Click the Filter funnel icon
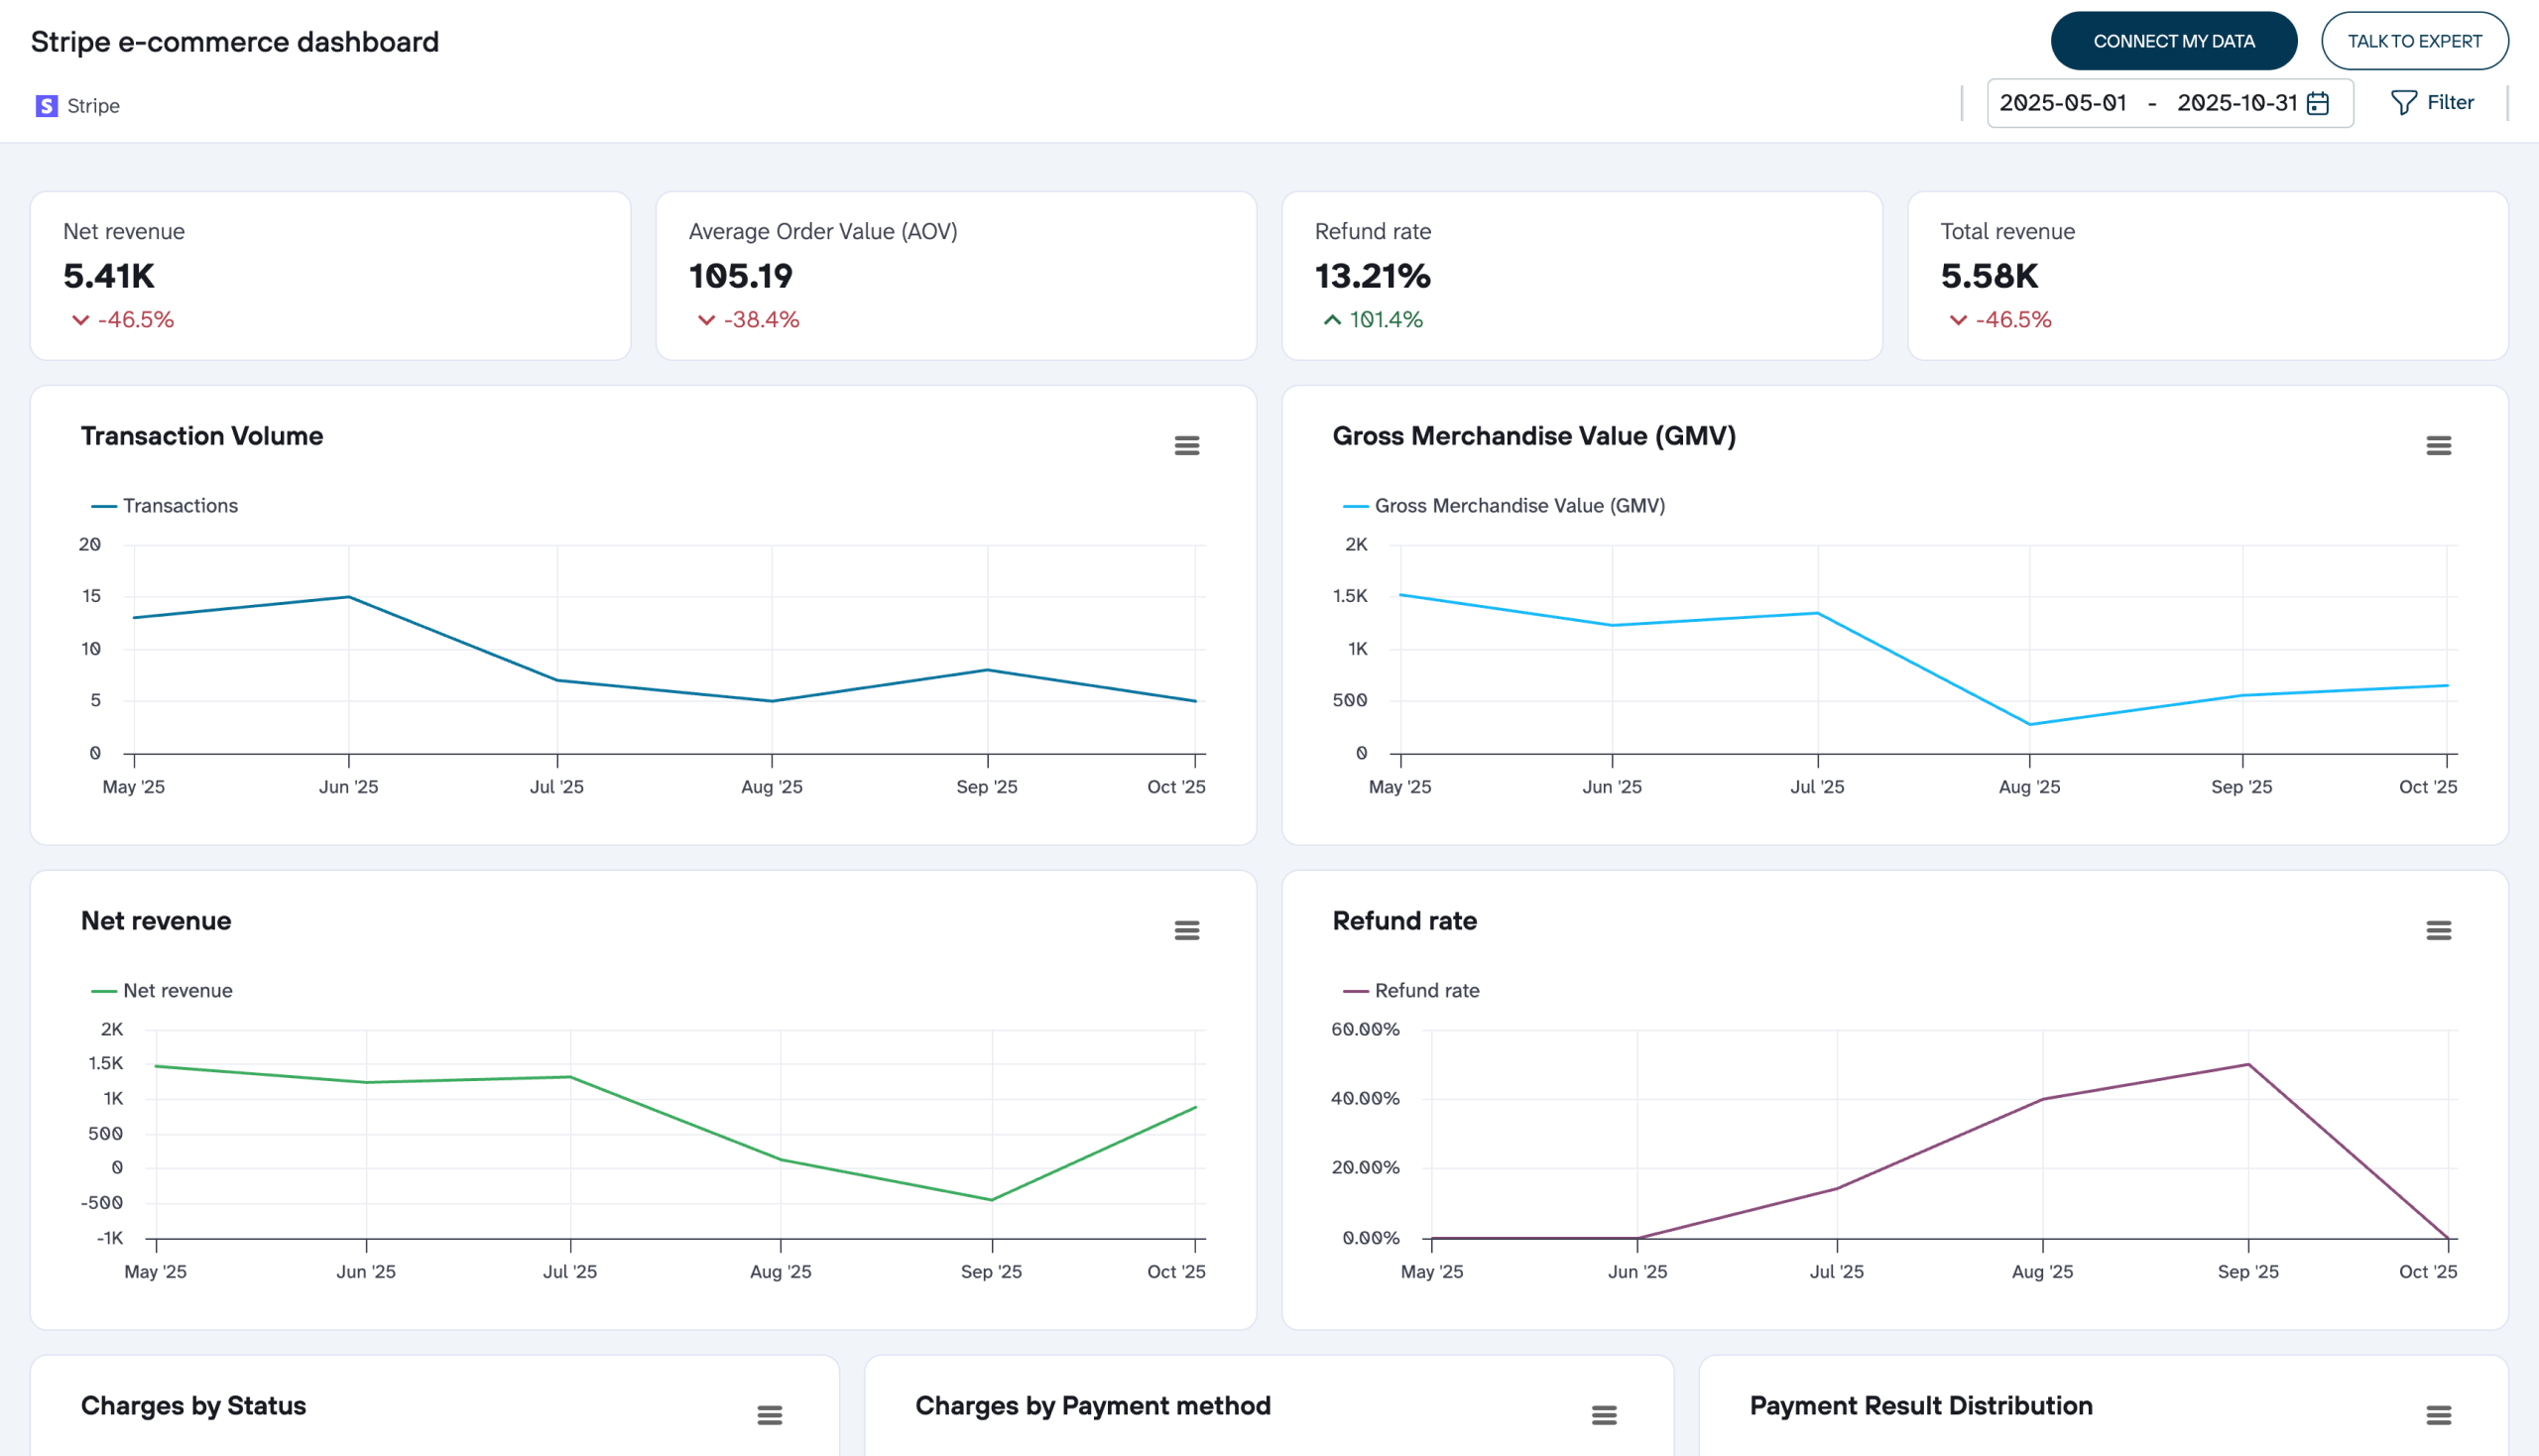Screen dimensions: 2539x1456 click(2406, 102)
